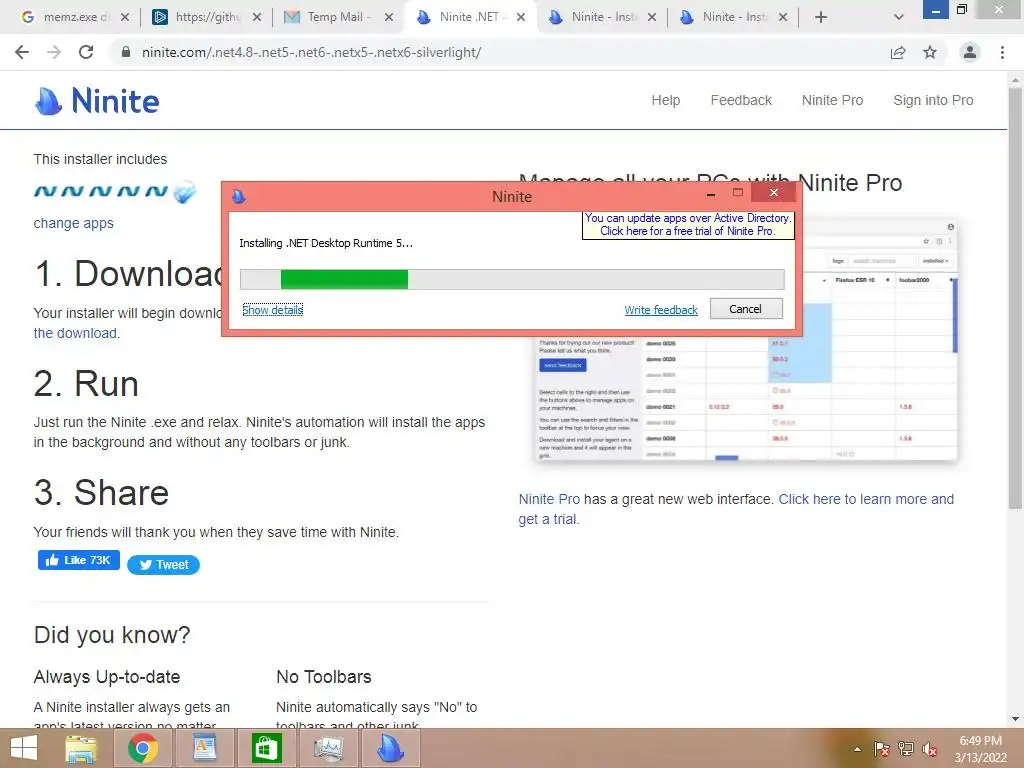Close the github tab
The image size is (1024, 768).
[x=257, y=17]
